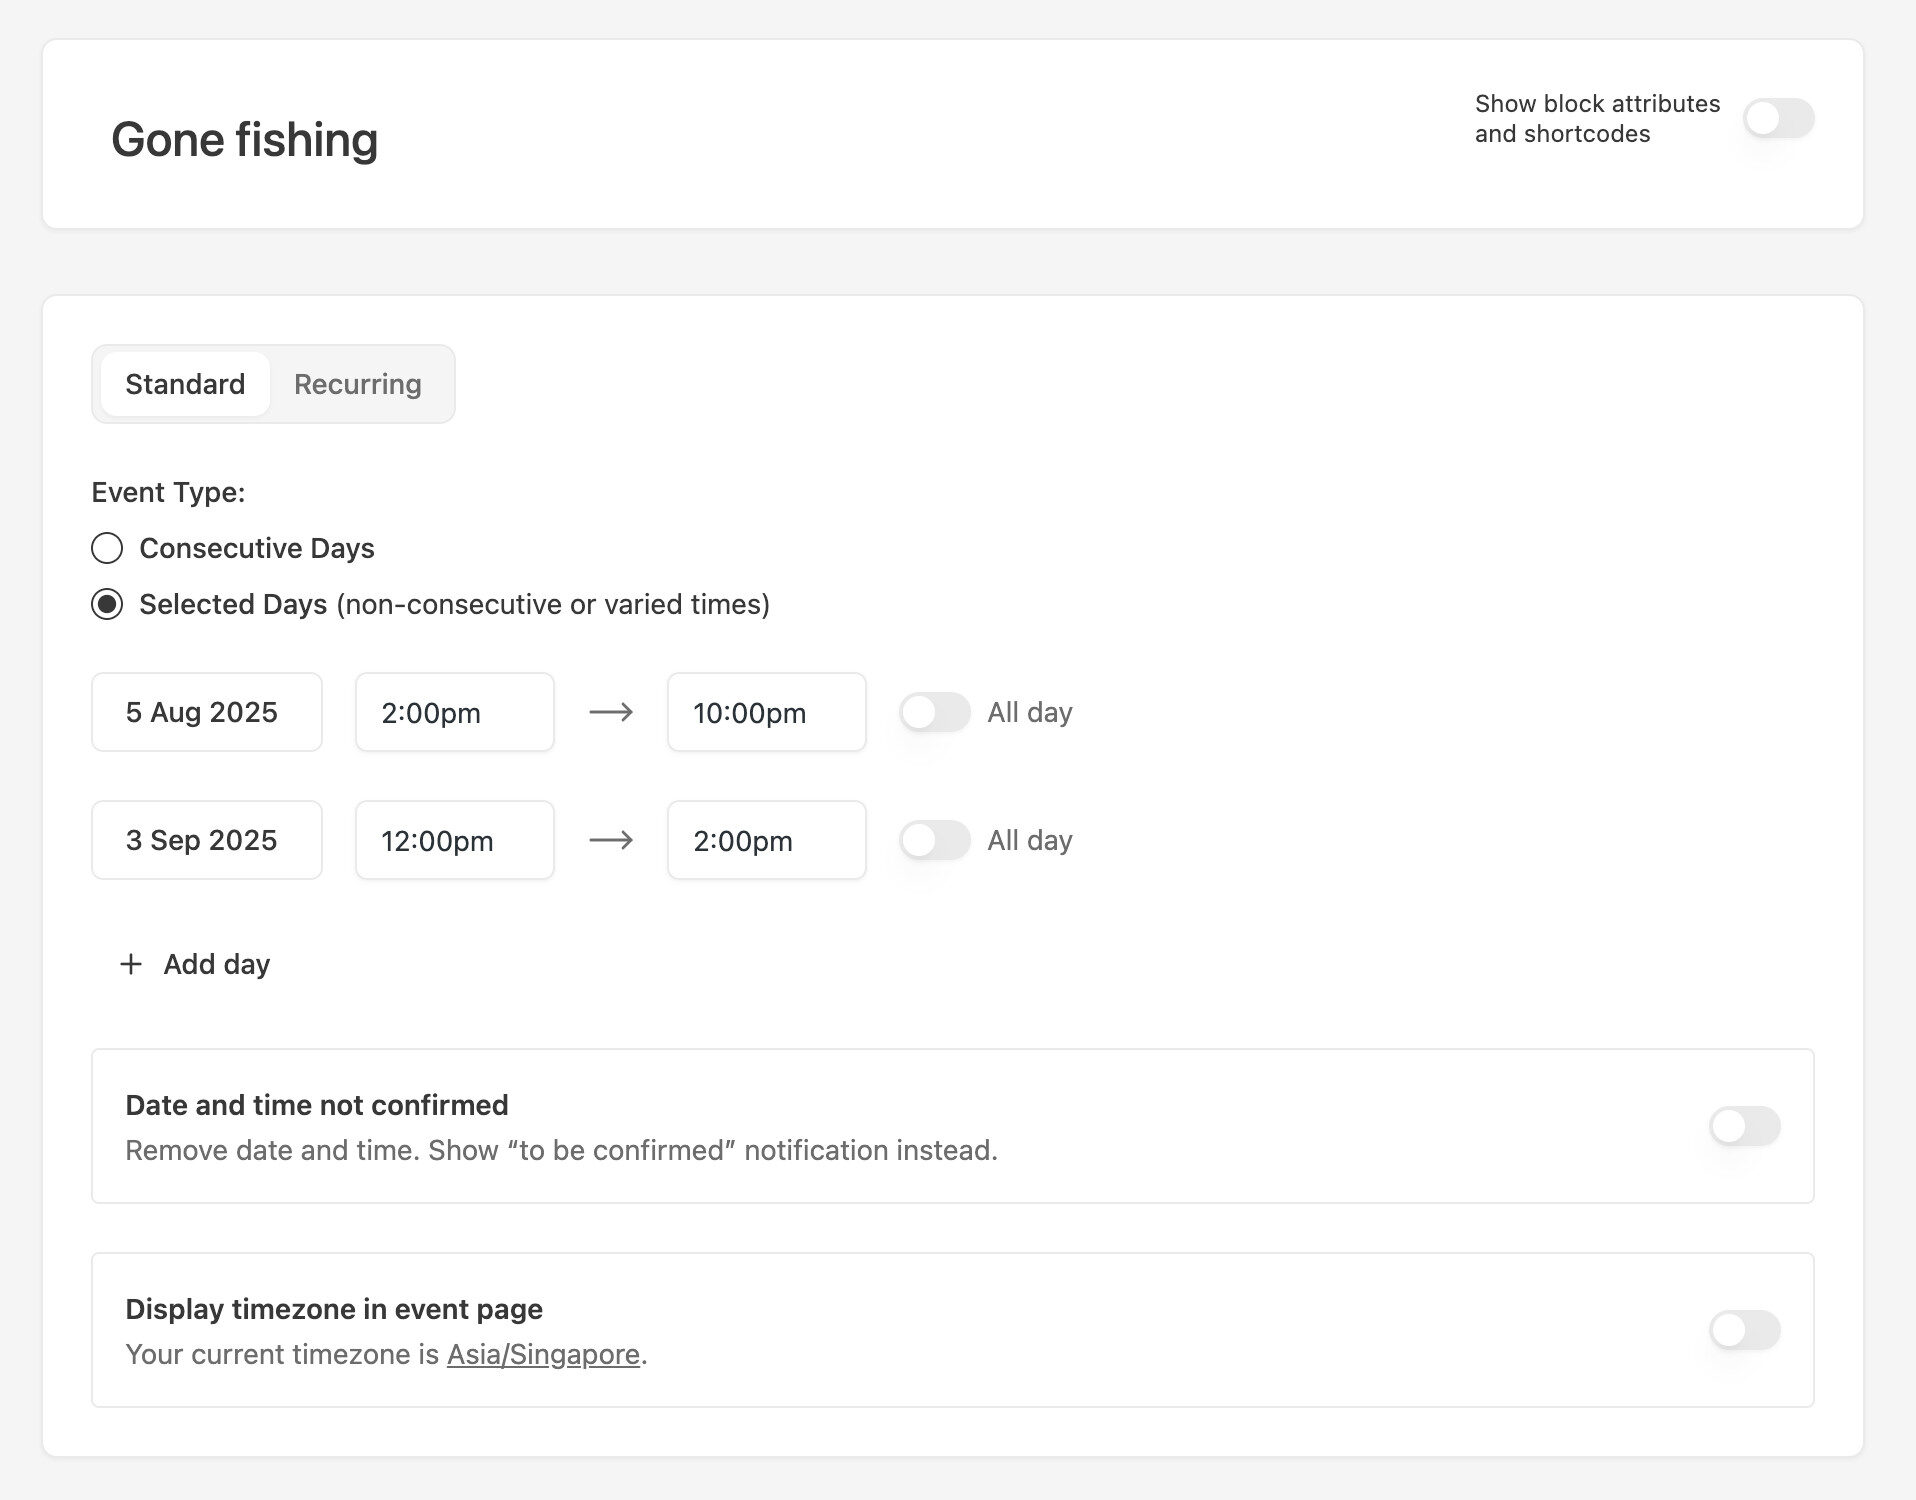Enable All day for 5 Aug 2025
This screenshot has width=1916, height=1500.
(934, 712)
